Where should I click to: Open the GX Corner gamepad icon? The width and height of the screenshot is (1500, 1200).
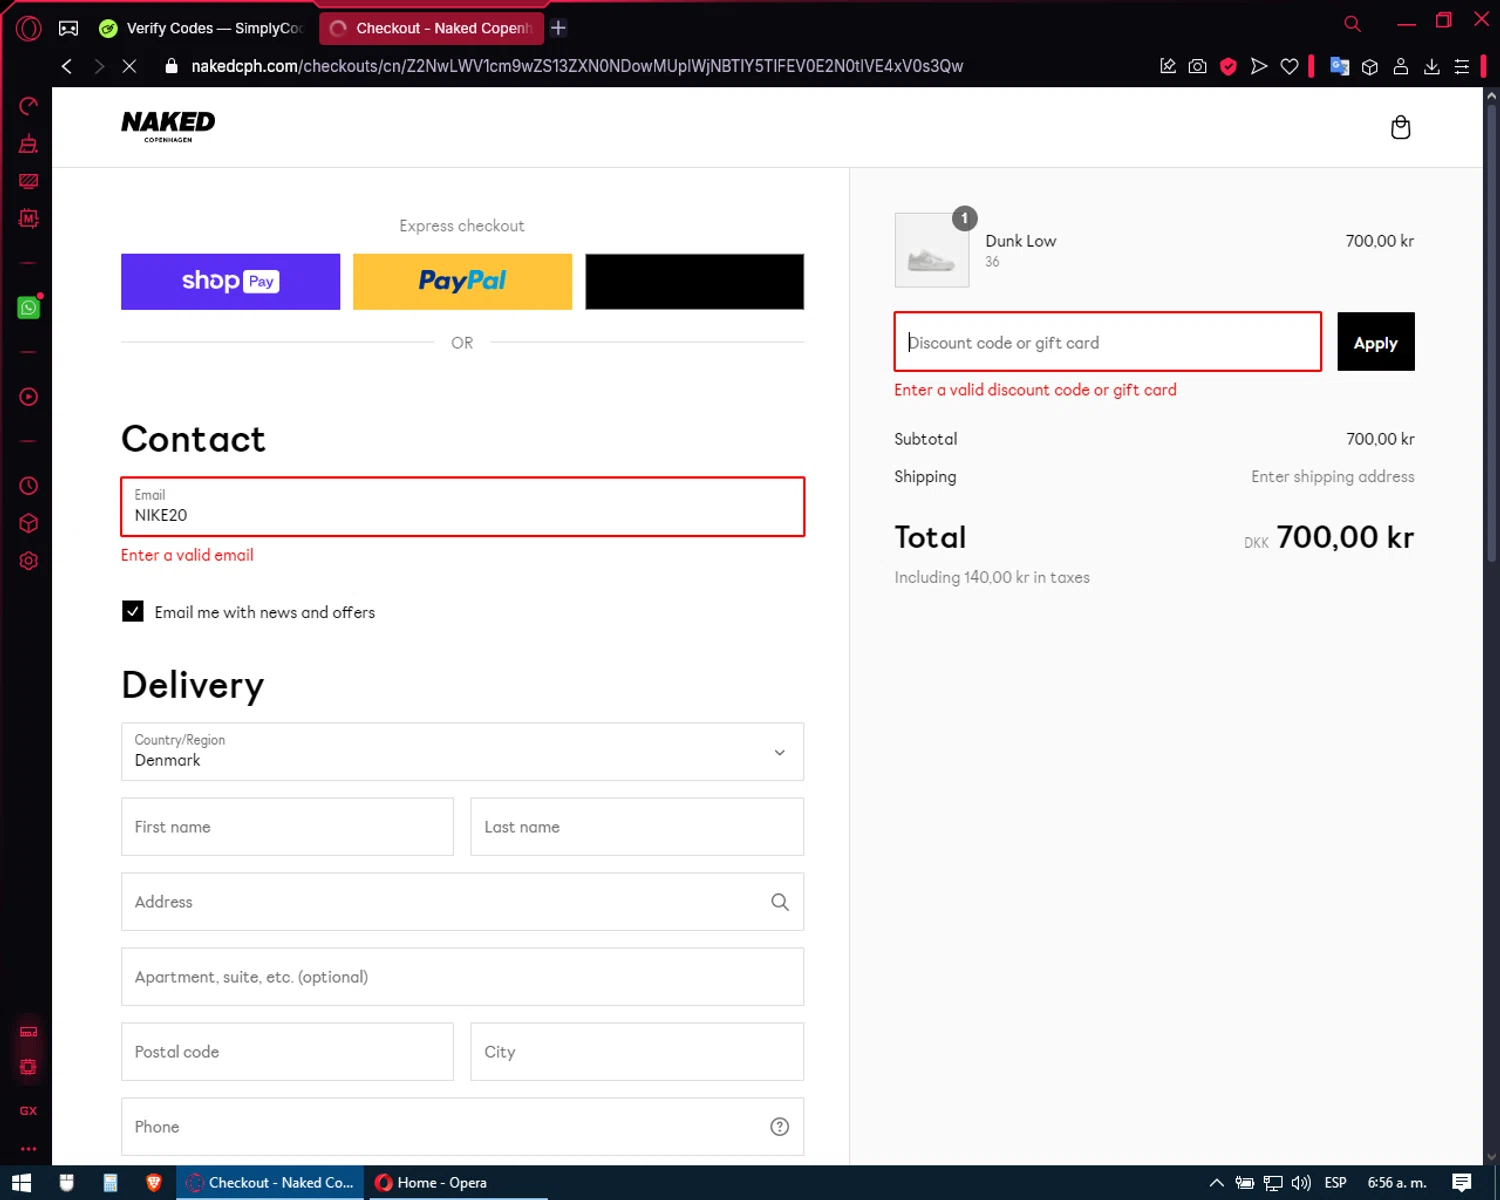pyautogui.click(x=68, y=28)
